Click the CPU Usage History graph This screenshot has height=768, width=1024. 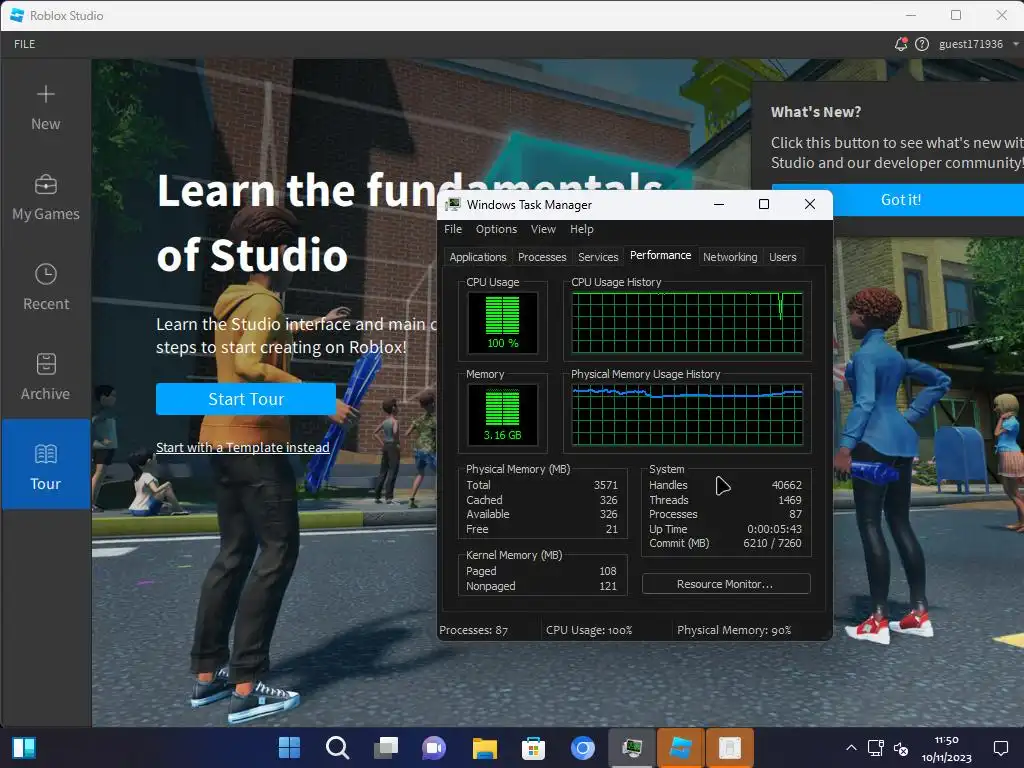(x=687, y=323)
